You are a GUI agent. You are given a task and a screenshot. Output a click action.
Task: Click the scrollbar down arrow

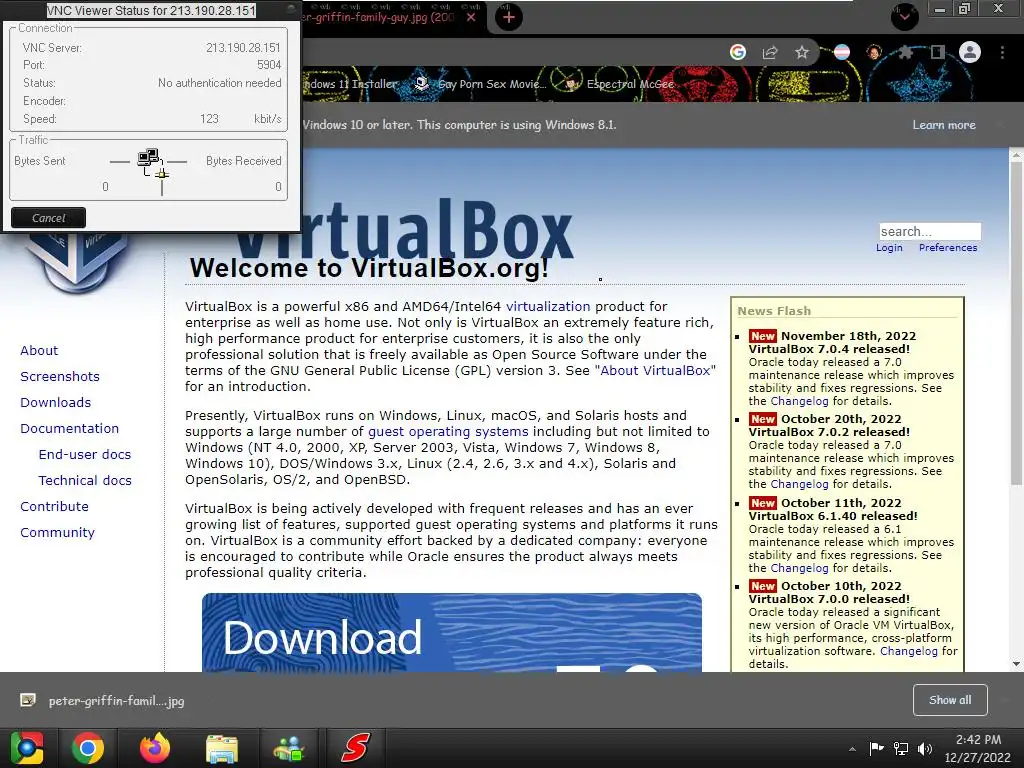coord(1016,664)
